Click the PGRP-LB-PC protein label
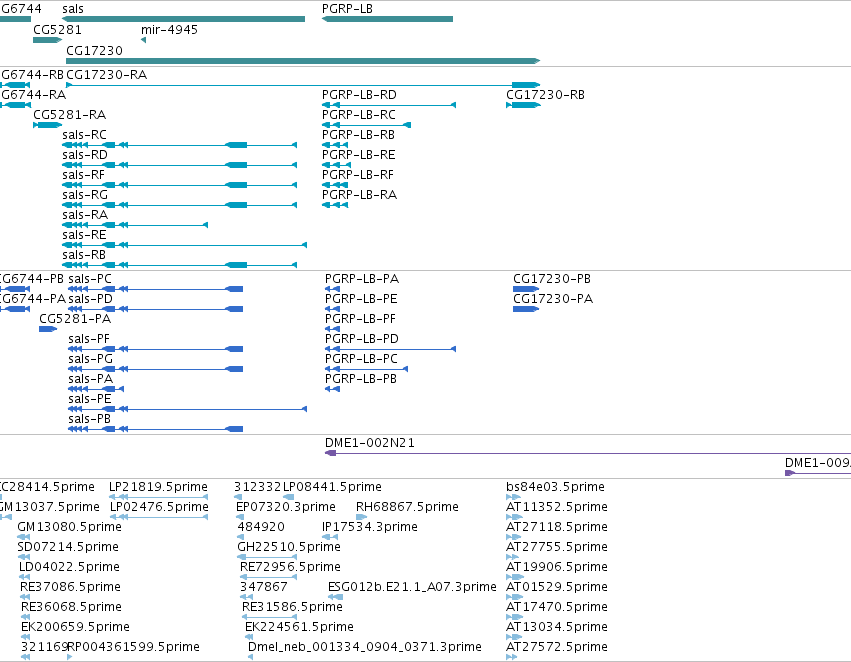 361,359
